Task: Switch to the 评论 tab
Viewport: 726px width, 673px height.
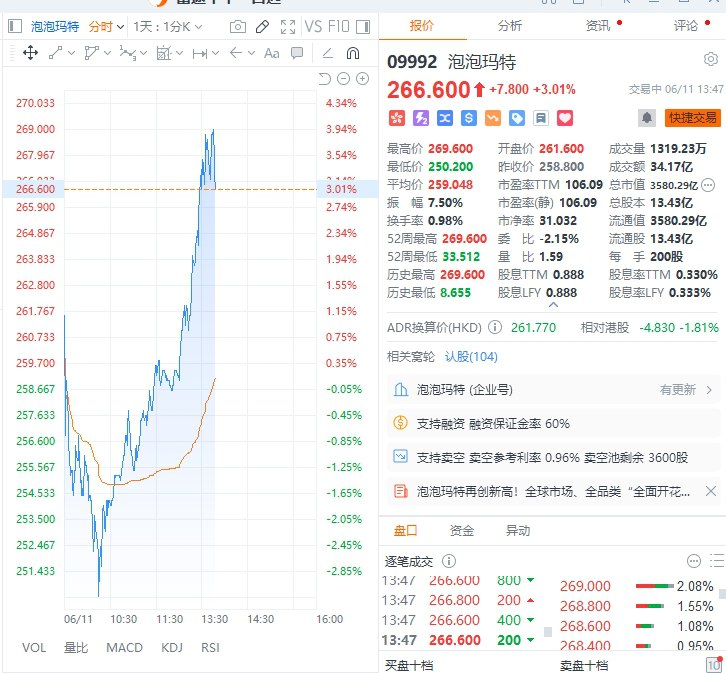Action: [x=686, y=25]
